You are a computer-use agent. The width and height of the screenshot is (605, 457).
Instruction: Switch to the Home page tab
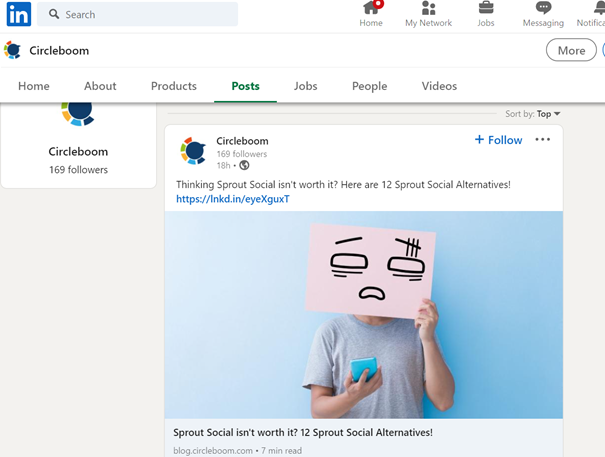point(34,86)
